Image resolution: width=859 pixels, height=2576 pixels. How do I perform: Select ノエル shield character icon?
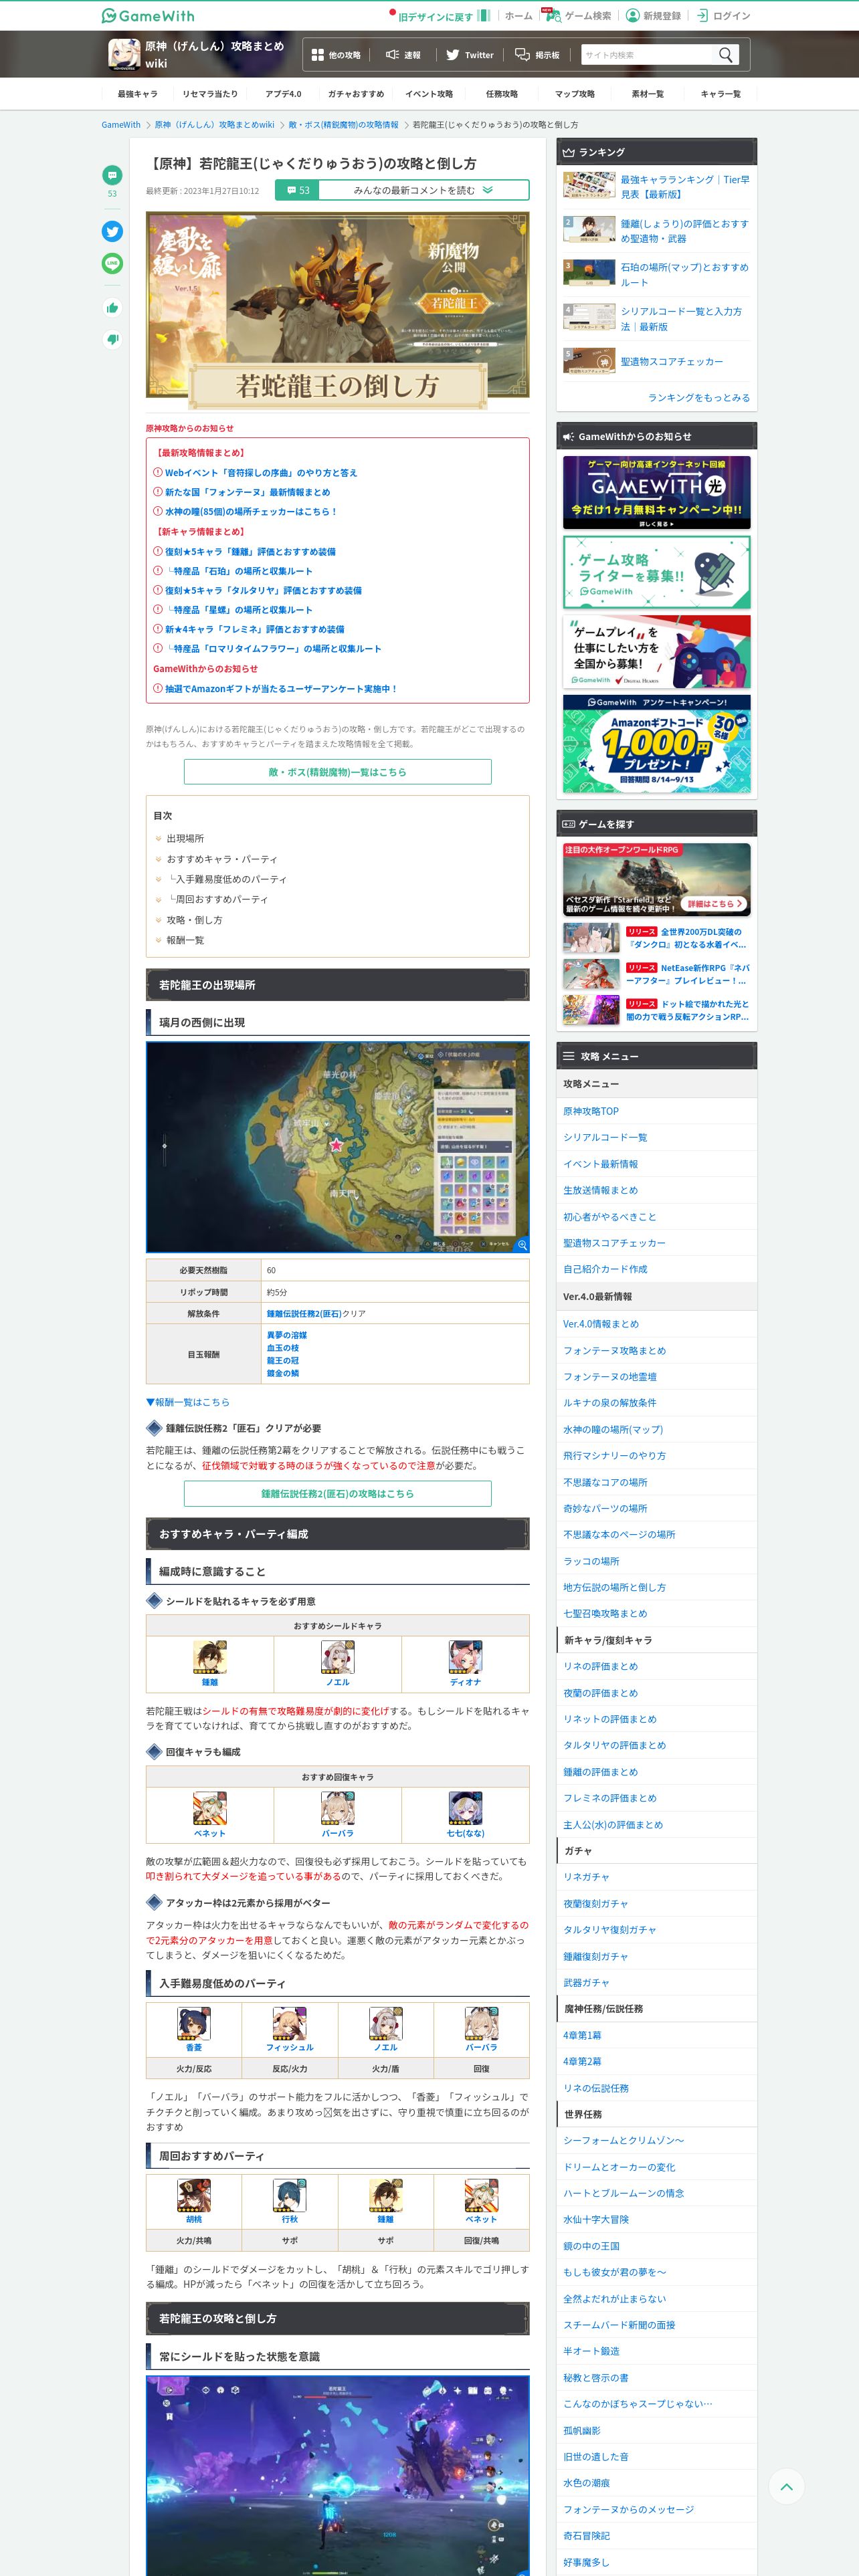338,1657
